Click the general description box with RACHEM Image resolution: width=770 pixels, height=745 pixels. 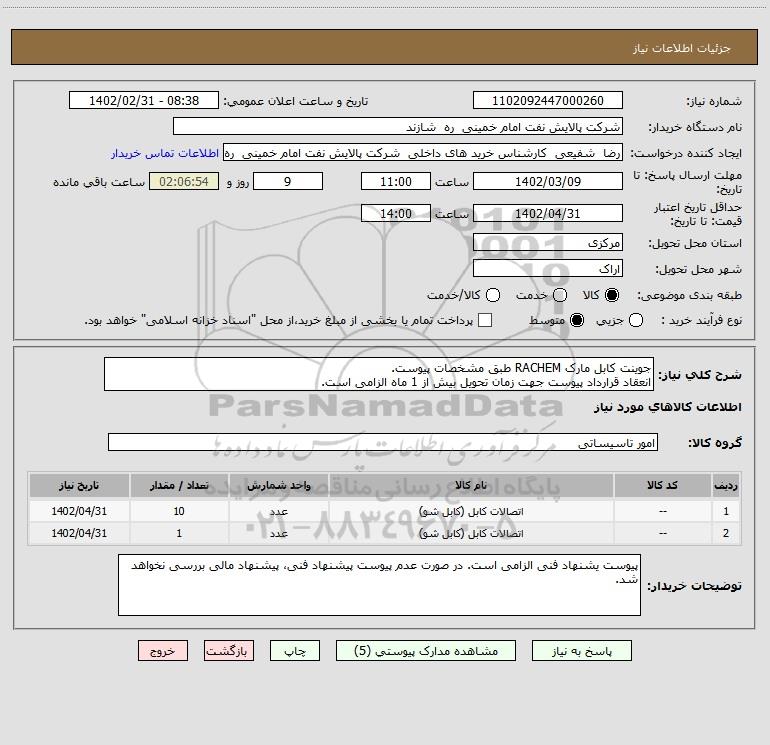click(379, 375)
